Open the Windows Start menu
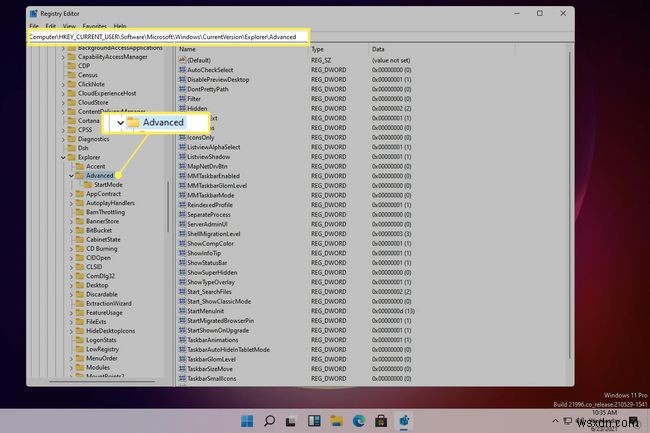Viewport: 650px width, 433px height. click(x=247, y=421)
